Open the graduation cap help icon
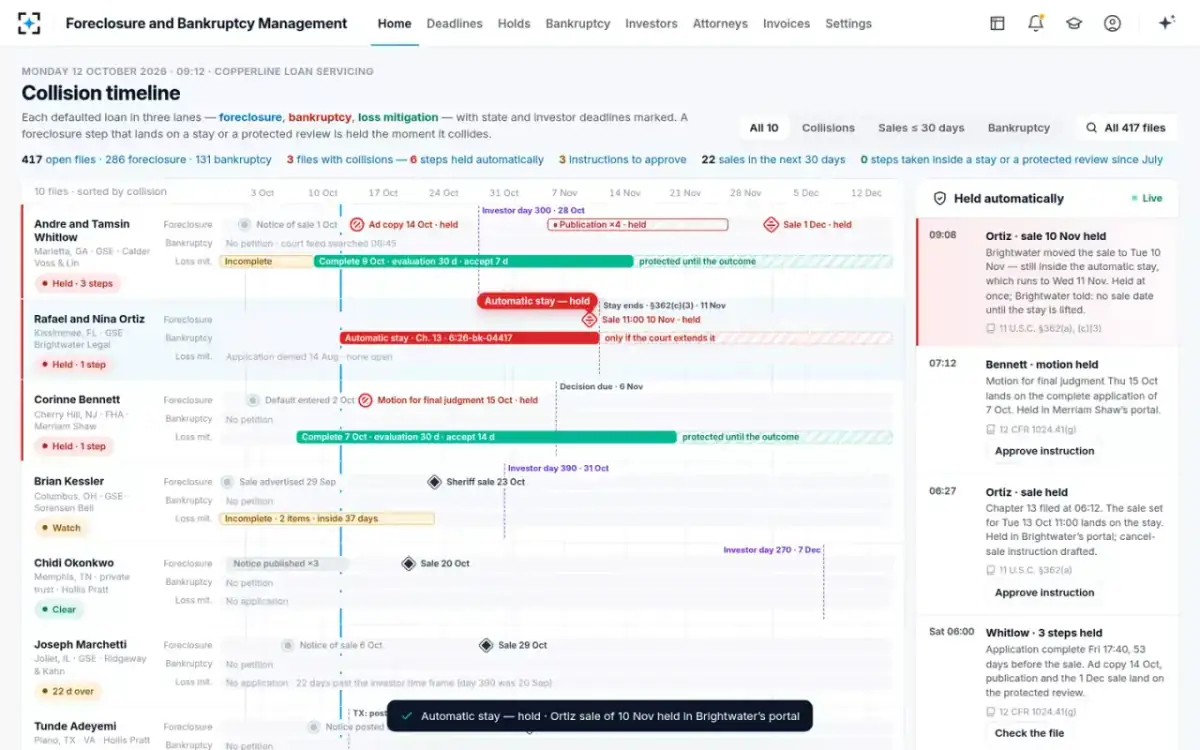 coord(1074,23)
